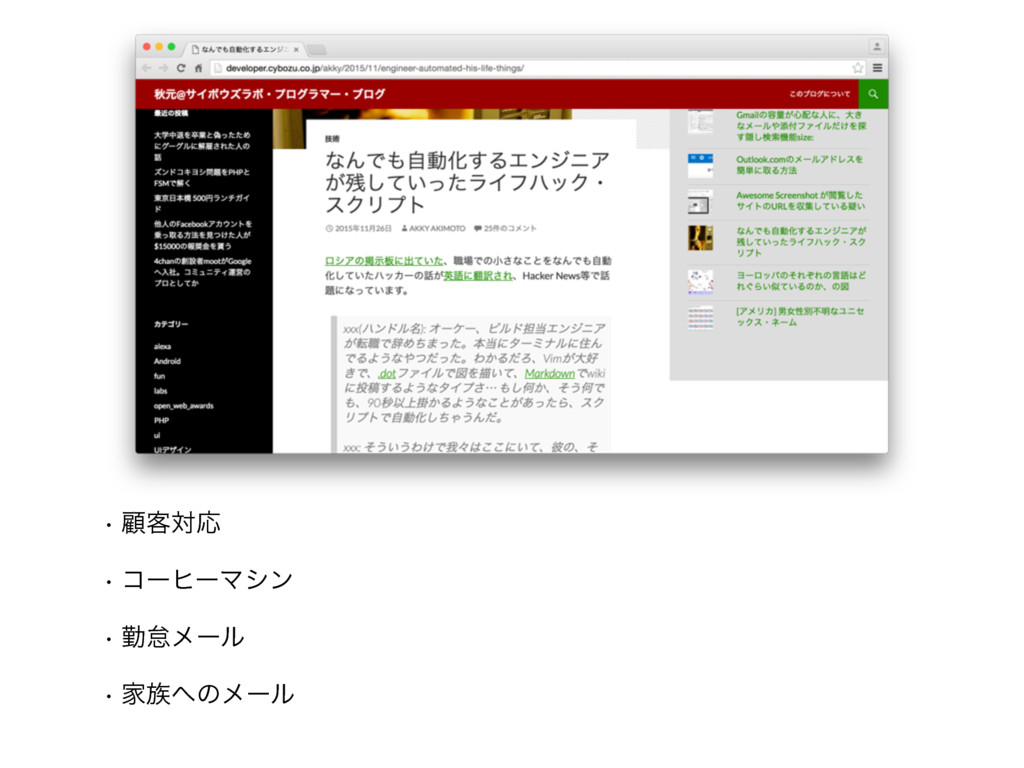
Task: Select the alexa category
Action: 163,347
